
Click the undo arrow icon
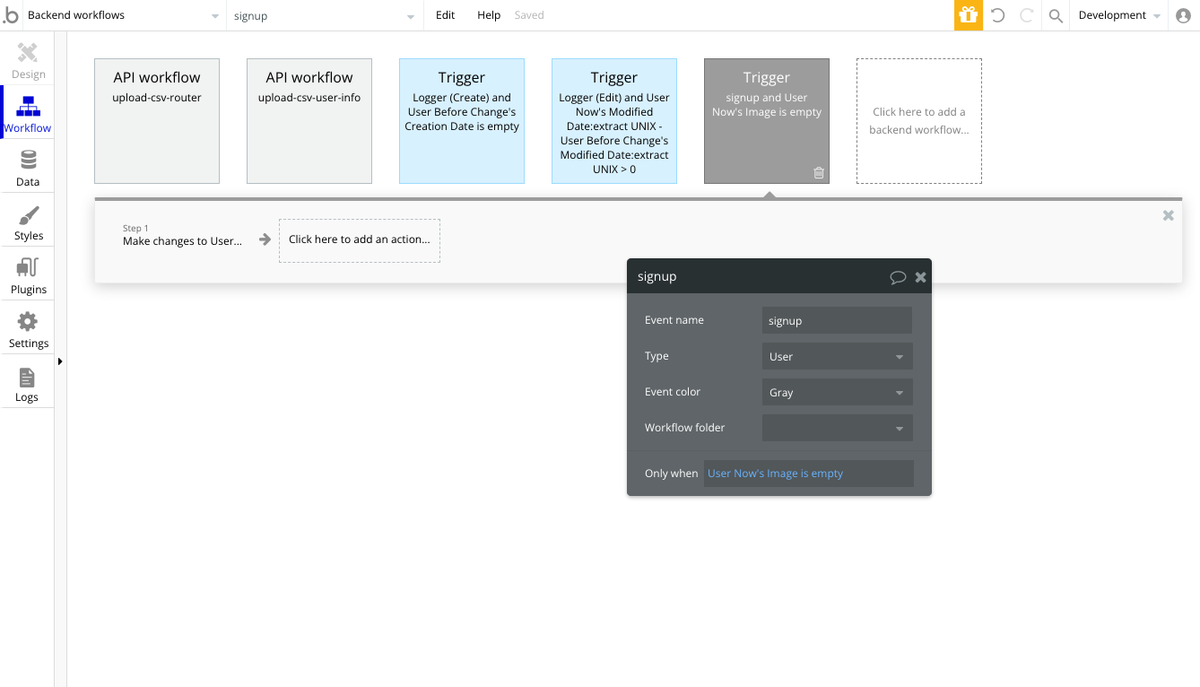(x=997, y=15)
